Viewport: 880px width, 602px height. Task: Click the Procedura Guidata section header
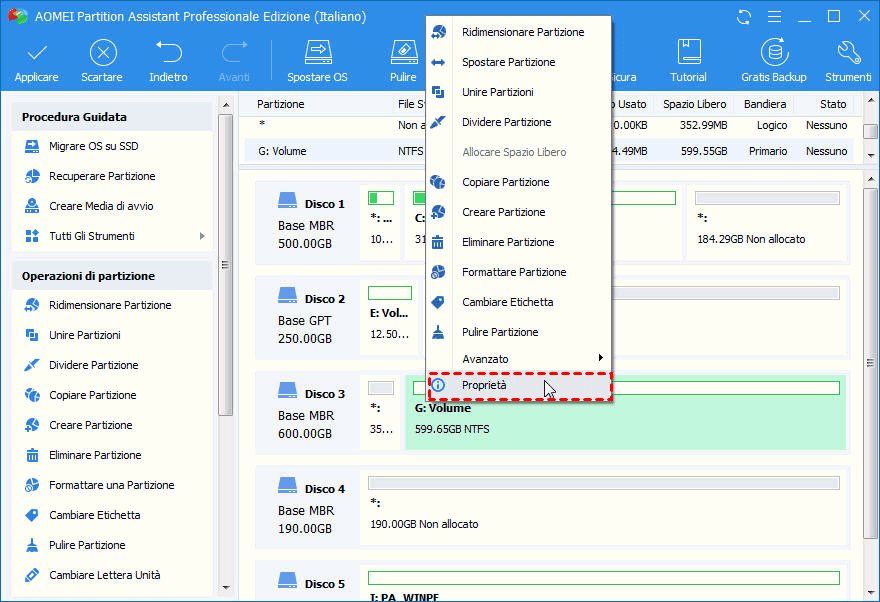point(112,117)
